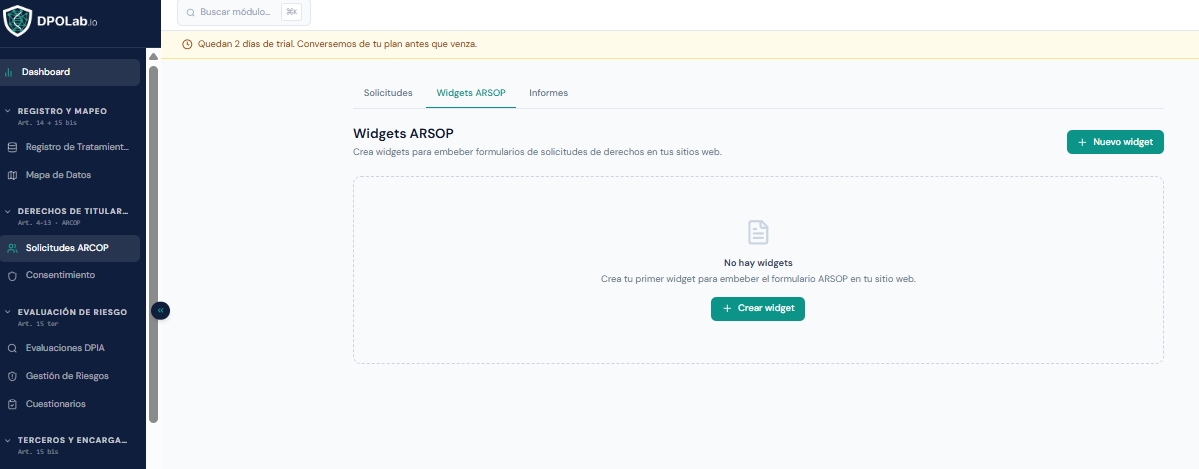Switch to the Informes tab
This screenshot has width=1199, height=469.
(548, 93)
